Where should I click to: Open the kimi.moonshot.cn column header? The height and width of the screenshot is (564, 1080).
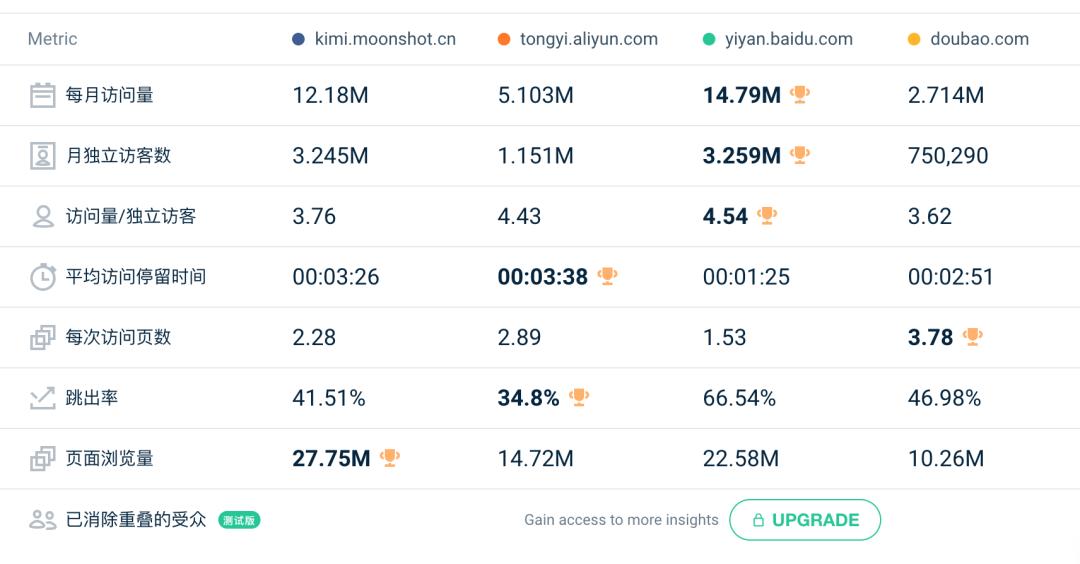[x=385, y=39]
